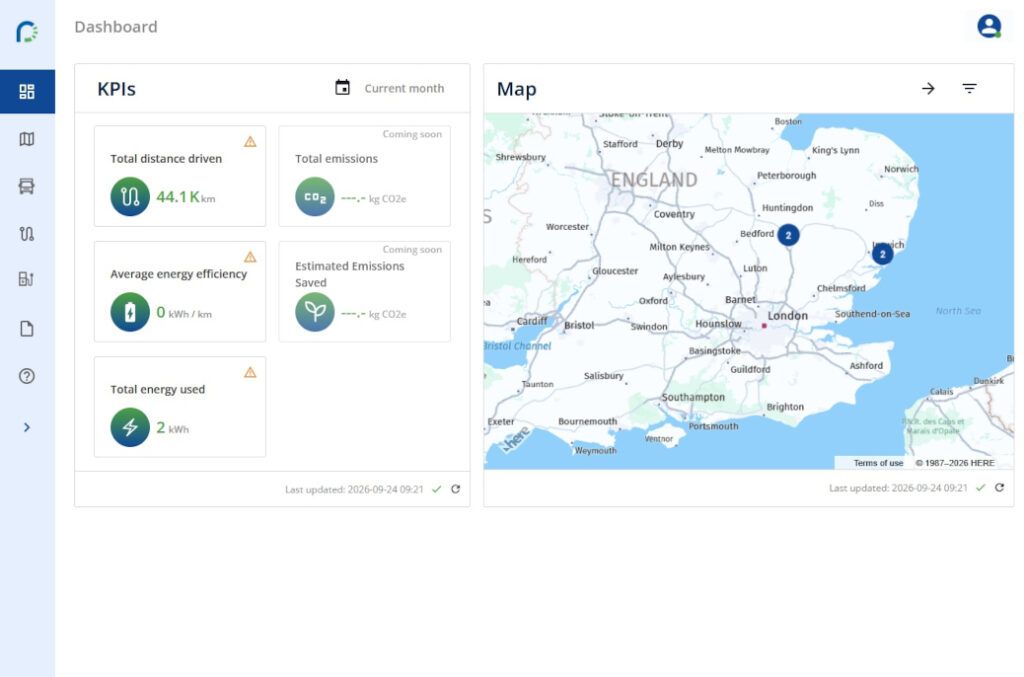Select the Dashboard grid icon in sidebar
This screenshot has height=677, width=1024.
coord(27,91)
